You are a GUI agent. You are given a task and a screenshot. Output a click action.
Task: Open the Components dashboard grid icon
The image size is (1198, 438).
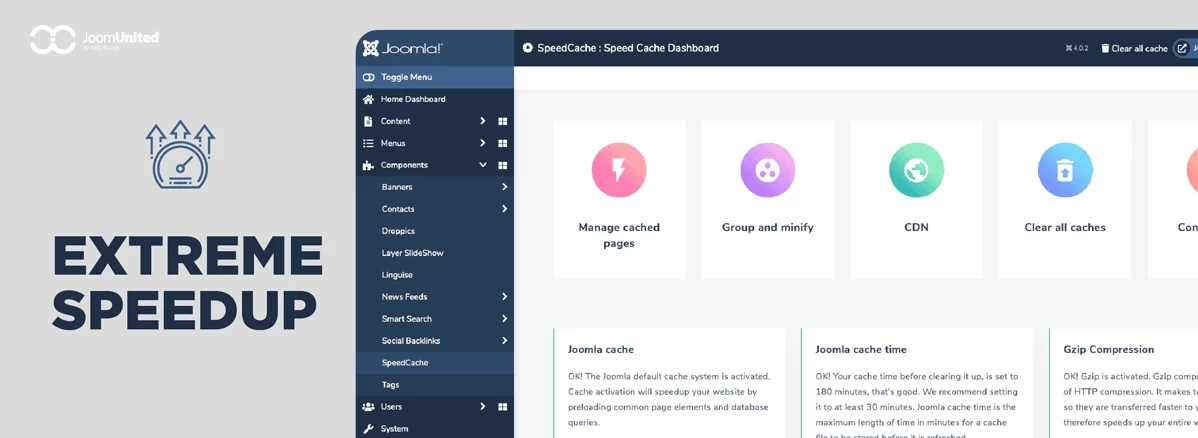[x=503, y=165]
